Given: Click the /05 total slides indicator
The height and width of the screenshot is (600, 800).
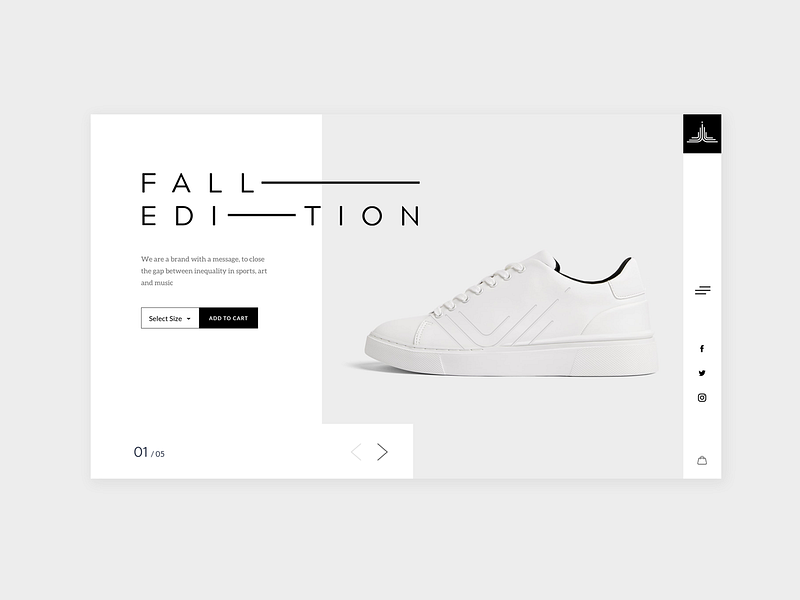Looking at the screenshot, I should [x=158, y=454].
